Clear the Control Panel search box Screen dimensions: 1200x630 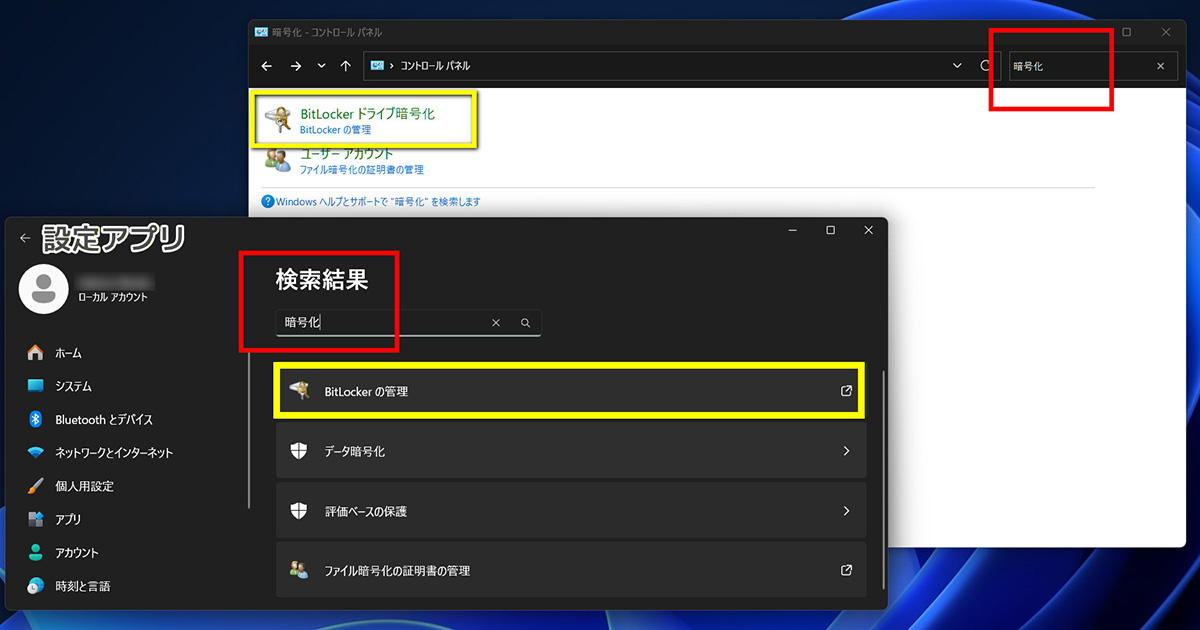[x=1160, y=66]
